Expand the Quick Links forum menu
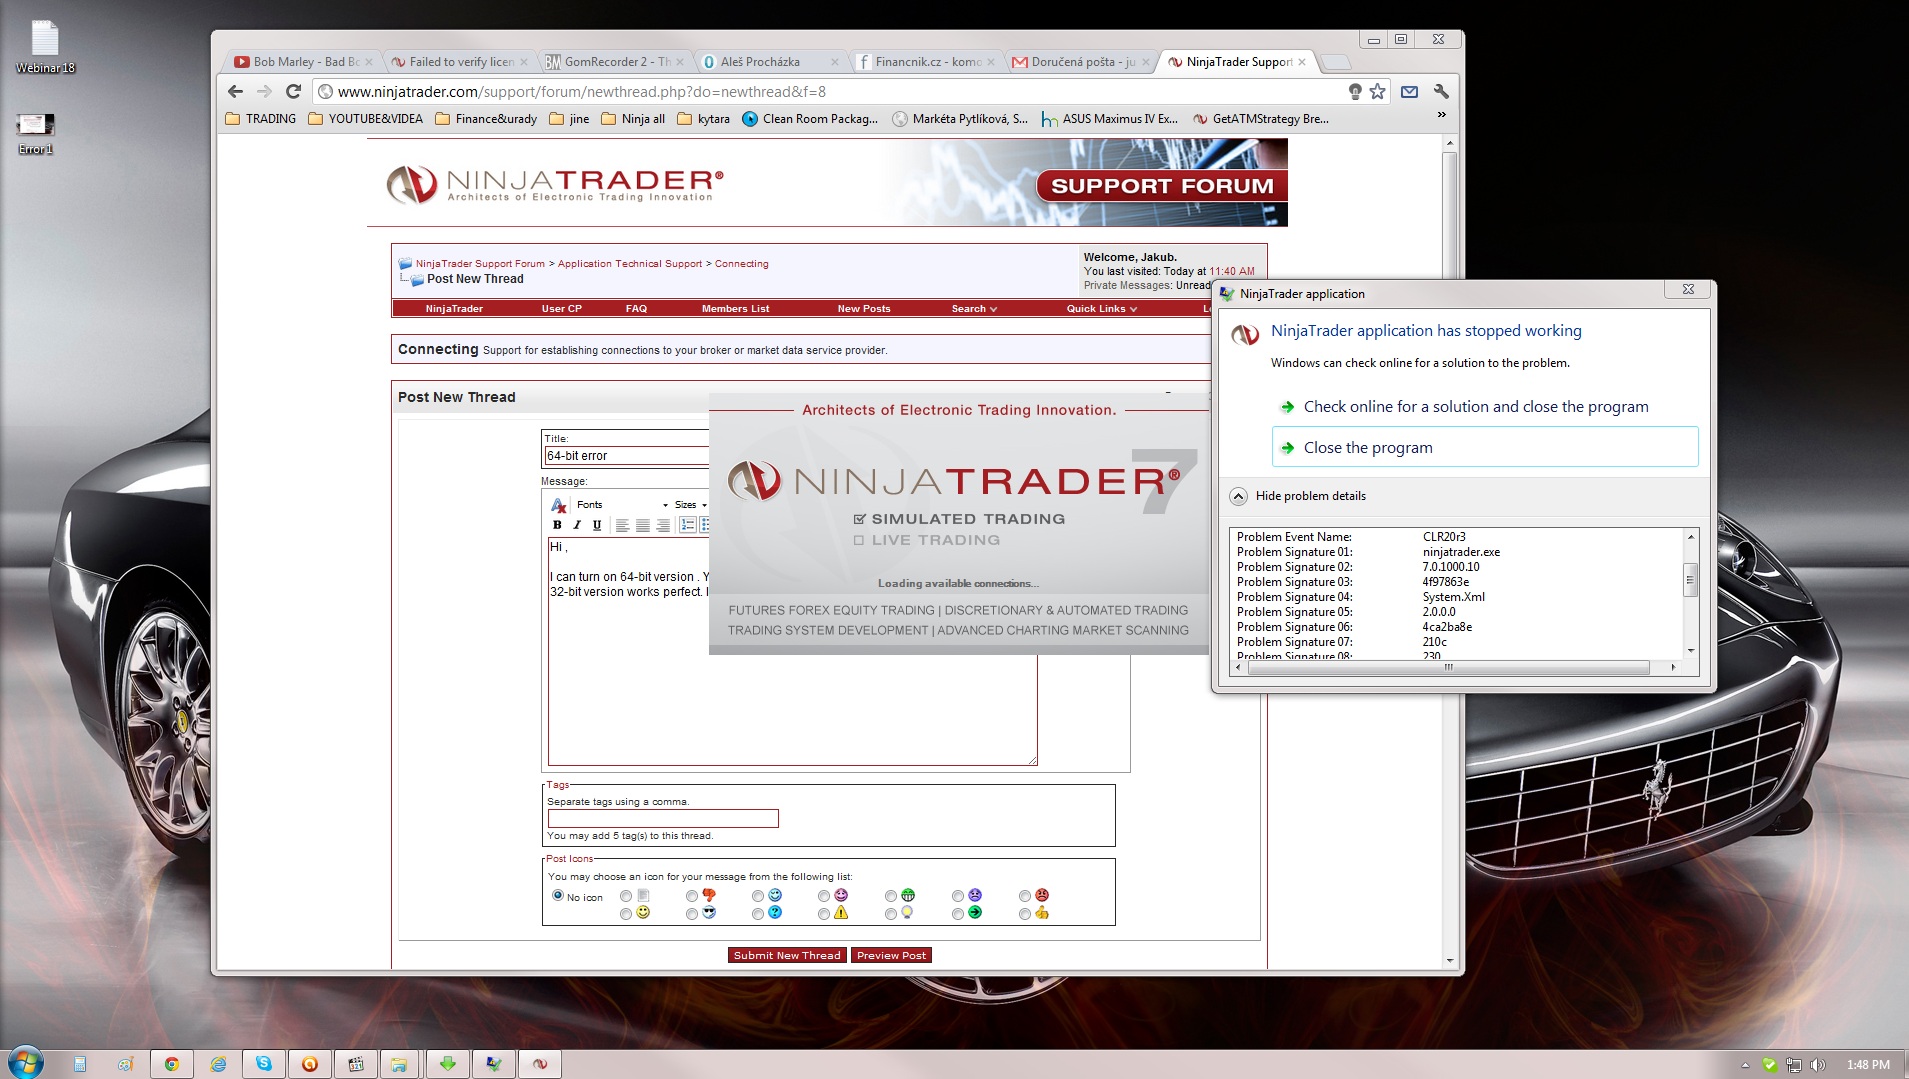Viewport: 1909px width, 1079px height. click(x=1101, y=309)
